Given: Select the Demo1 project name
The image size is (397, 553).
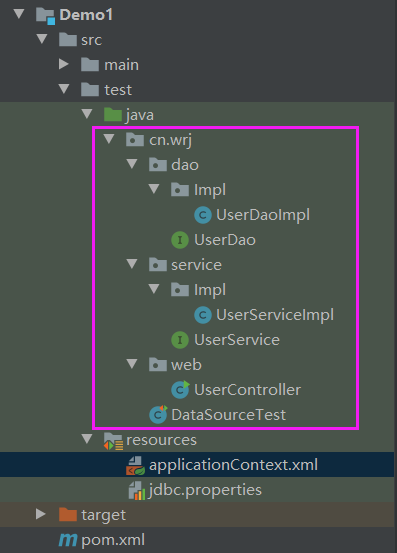Looking at the screenshot, I should click(x=86, y=15).
